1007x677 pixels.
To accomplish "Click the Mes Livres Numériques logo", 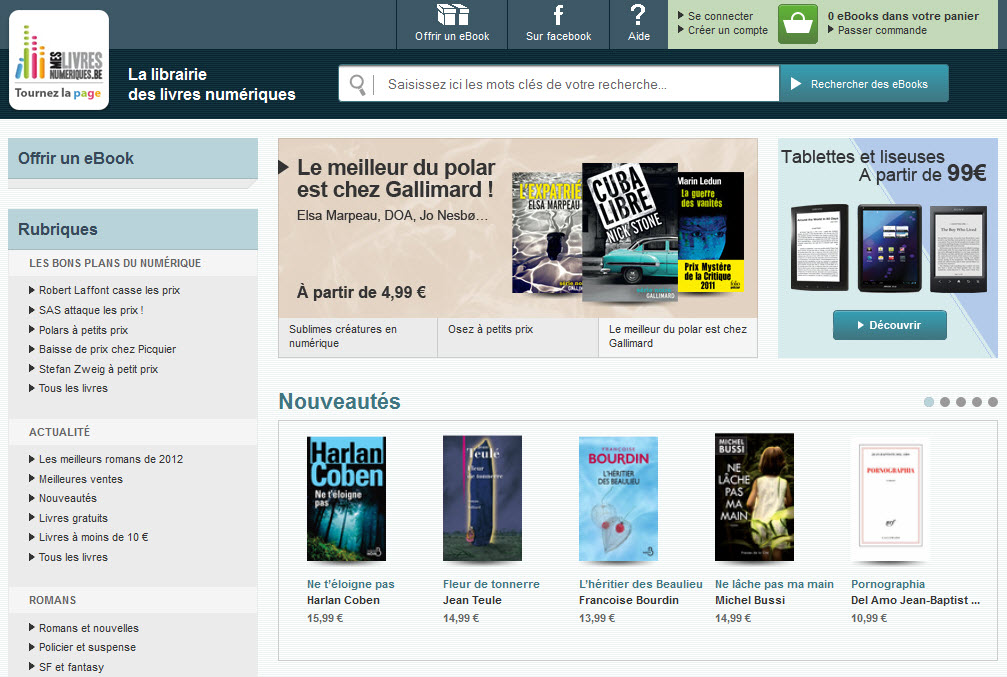I will point(58,60).
